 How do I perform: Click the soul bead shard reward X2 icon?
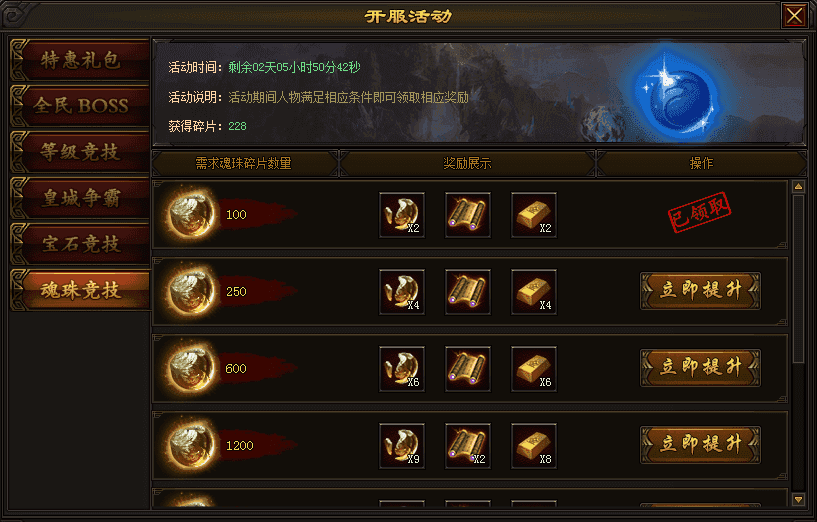(402, 215)
